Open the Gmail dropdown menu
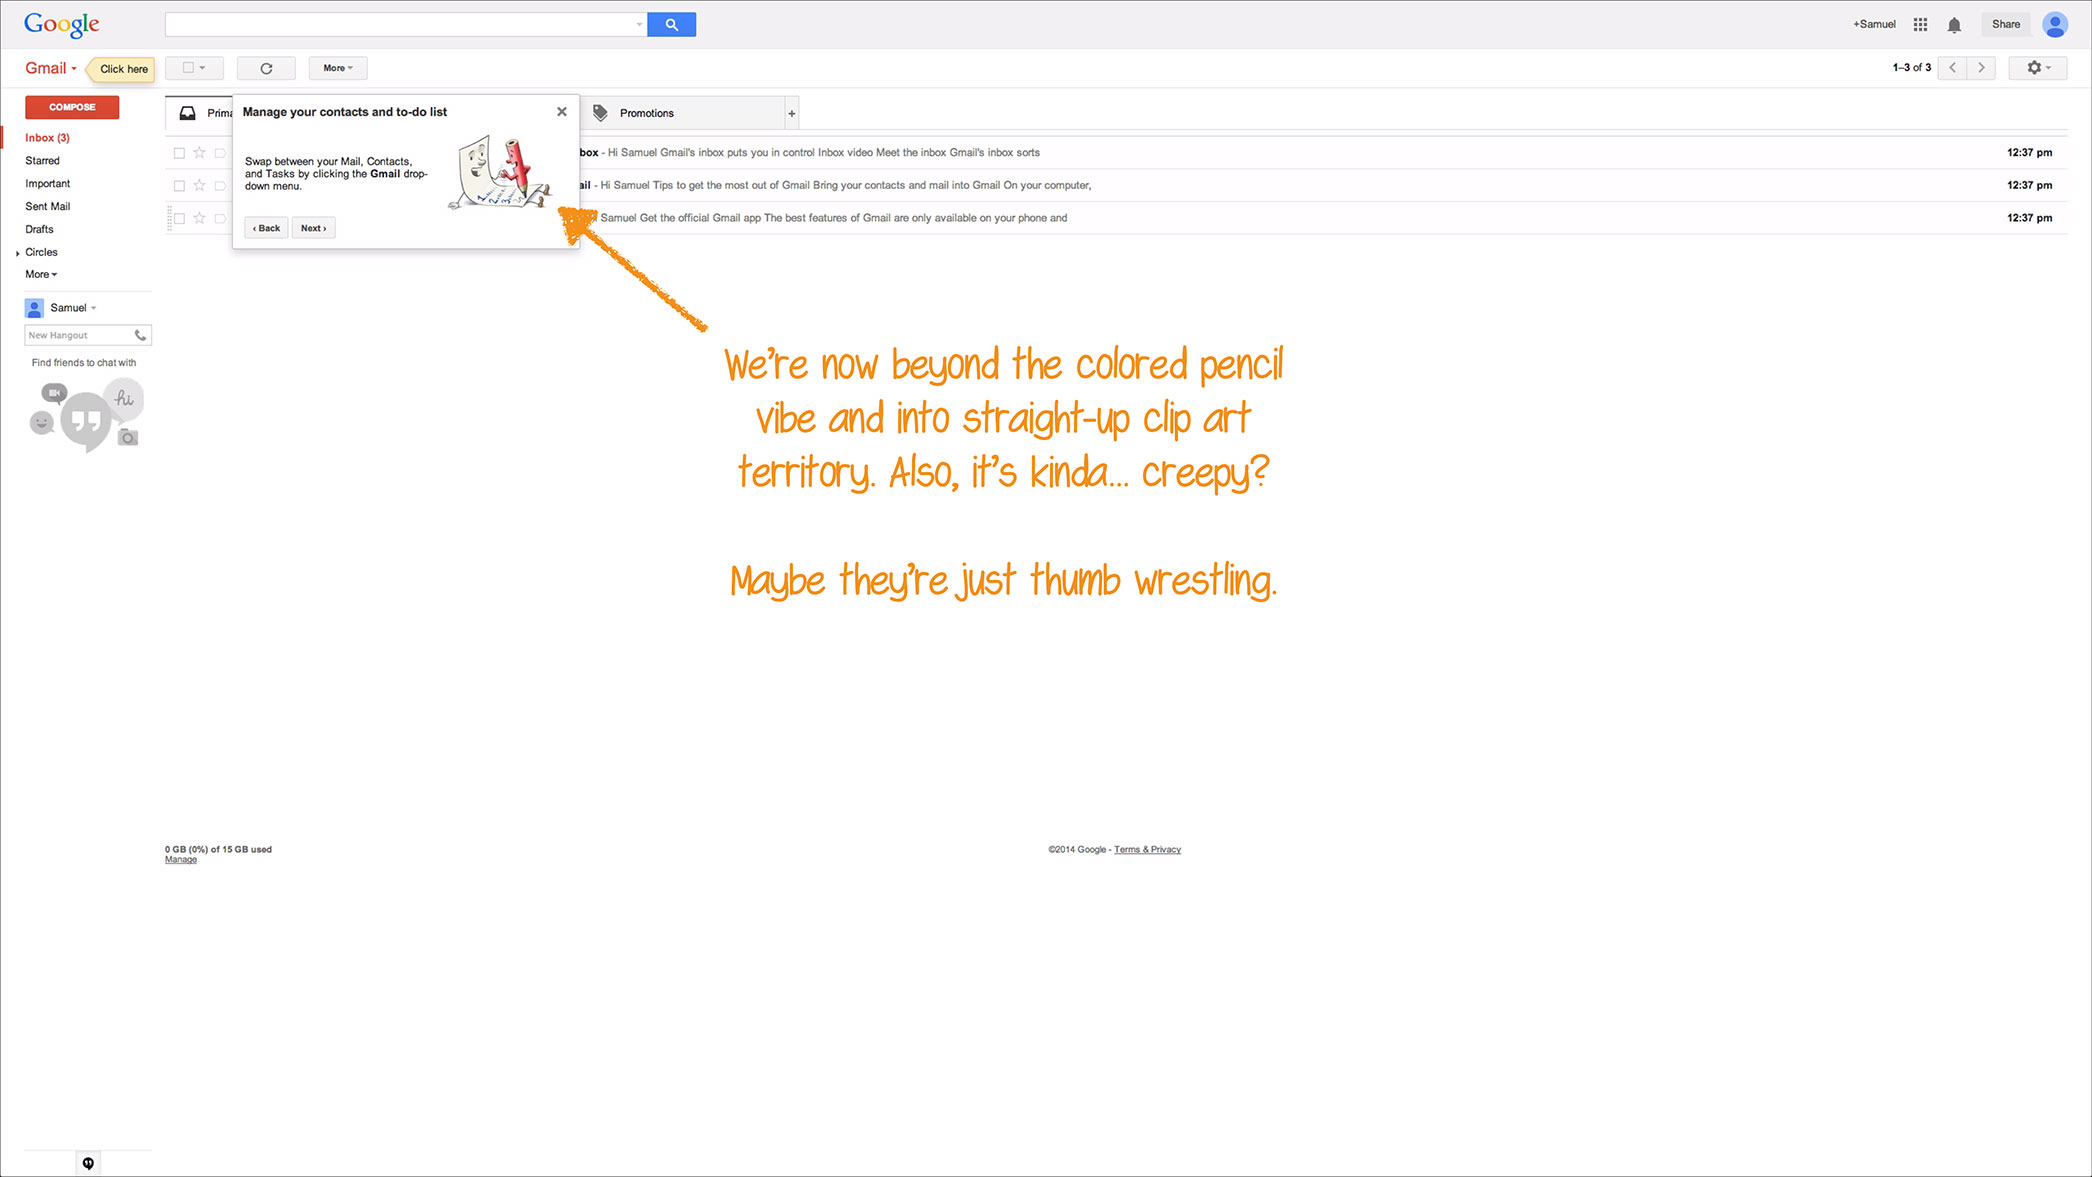The width and height of the screenshot is (2092, 1177). click(51, 68)
